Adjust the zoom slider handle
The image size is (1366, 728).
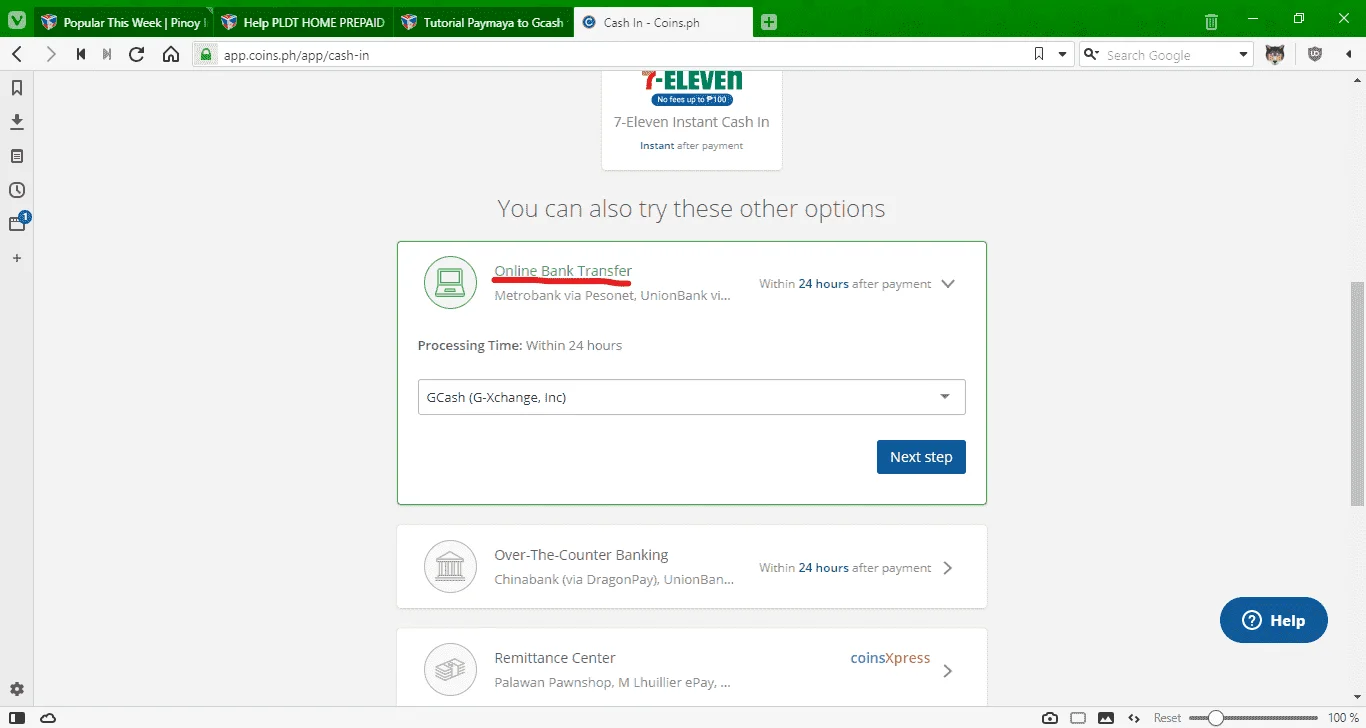pos(1215,718)
